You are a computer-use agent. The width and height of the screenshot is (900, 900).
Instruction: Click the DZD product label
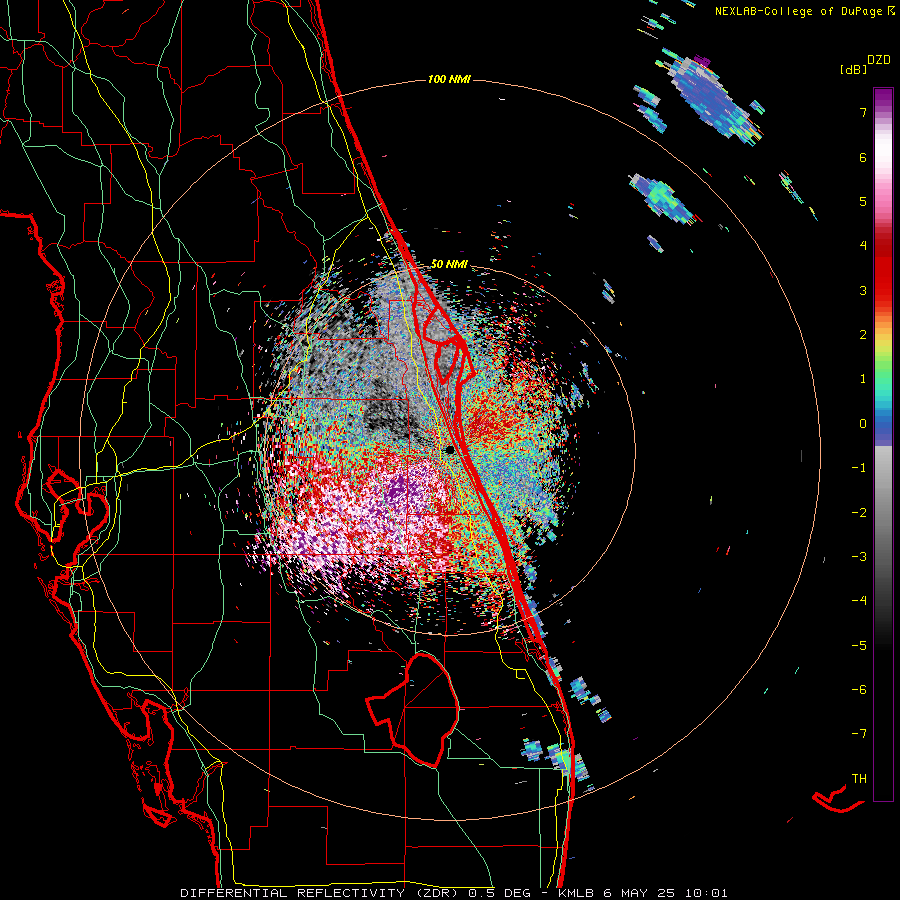879,60
